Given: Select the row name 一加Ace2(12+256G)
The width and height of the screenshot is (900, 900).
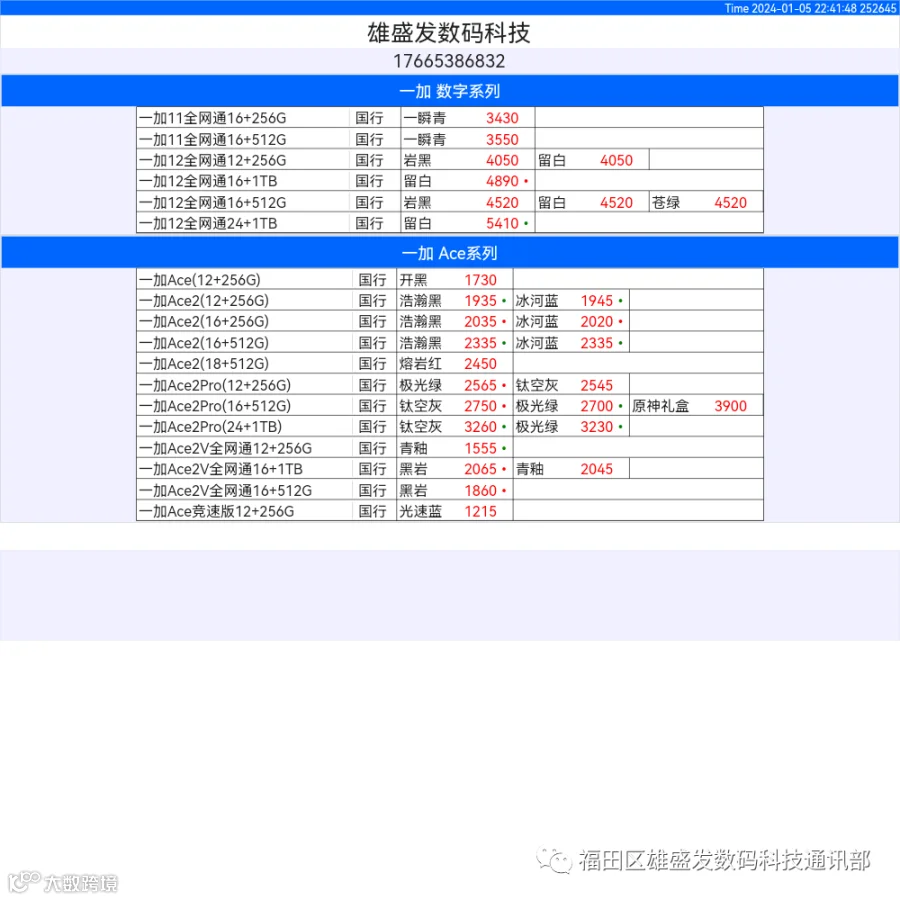Looking at the screenshot, I should click(x=204, y=301).
